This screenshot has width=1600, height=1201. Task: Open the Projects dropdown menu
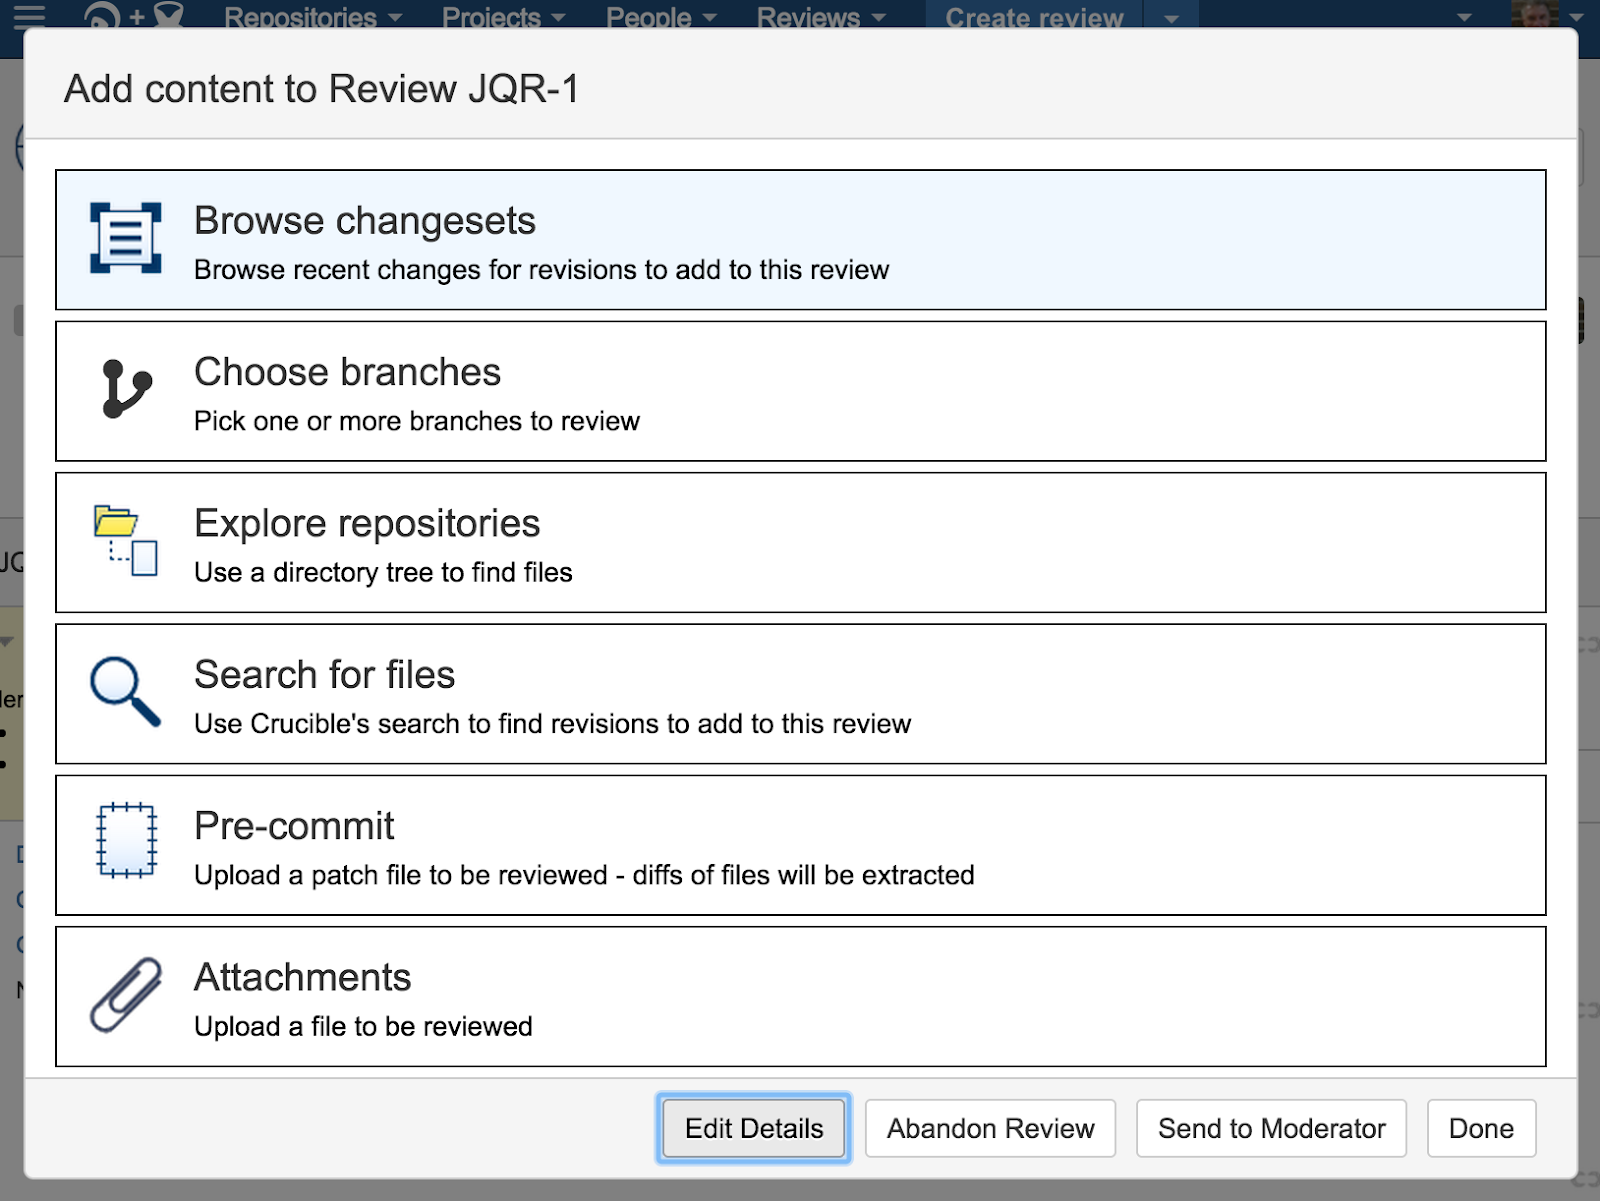[x=503, y=16]
